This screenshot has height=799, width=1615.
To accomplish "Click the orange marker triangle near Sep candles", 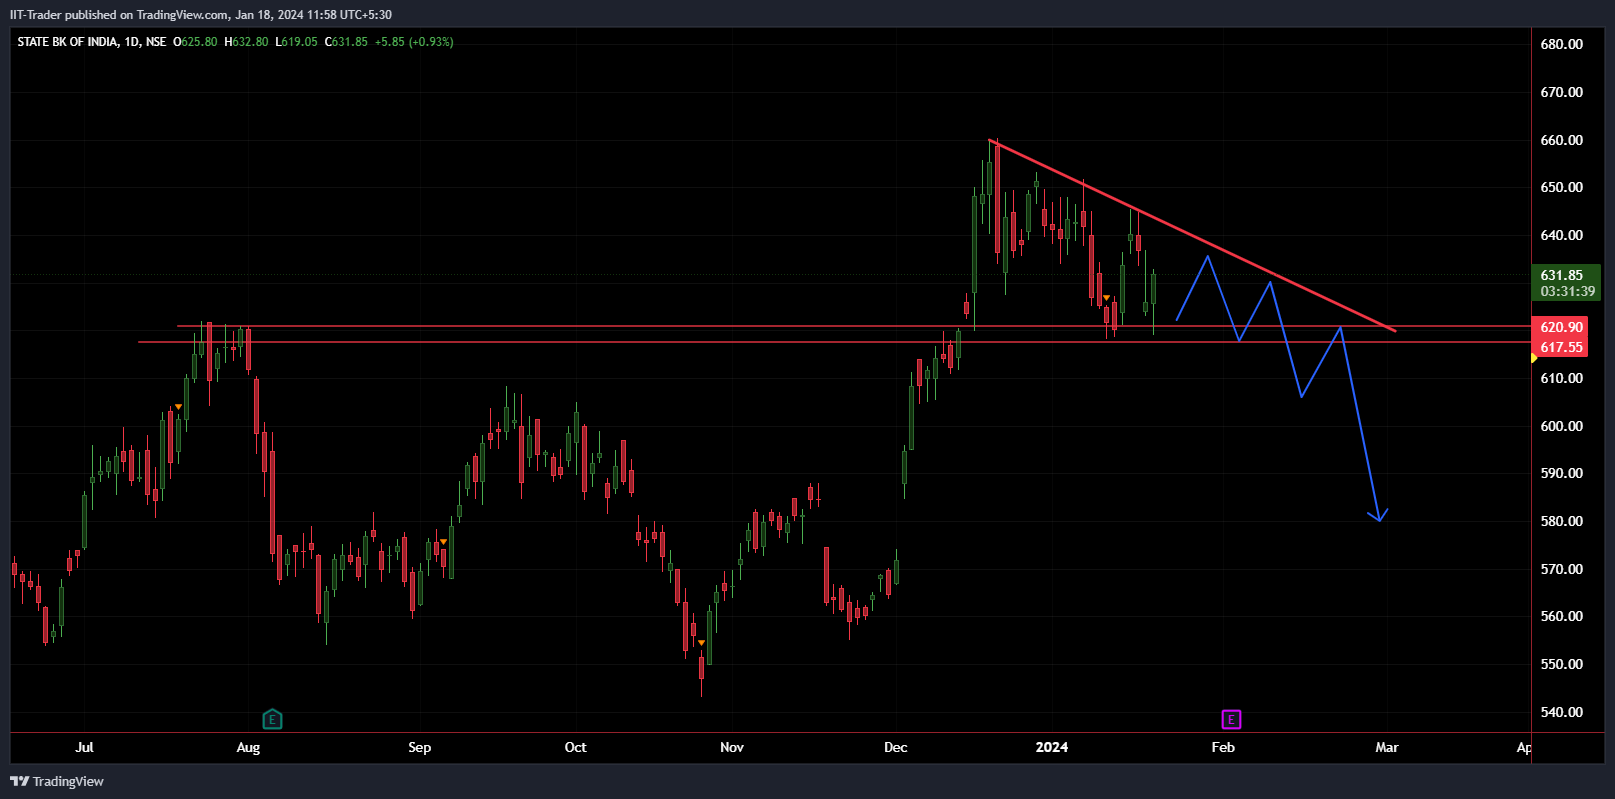I will click(x=443, y=542).
